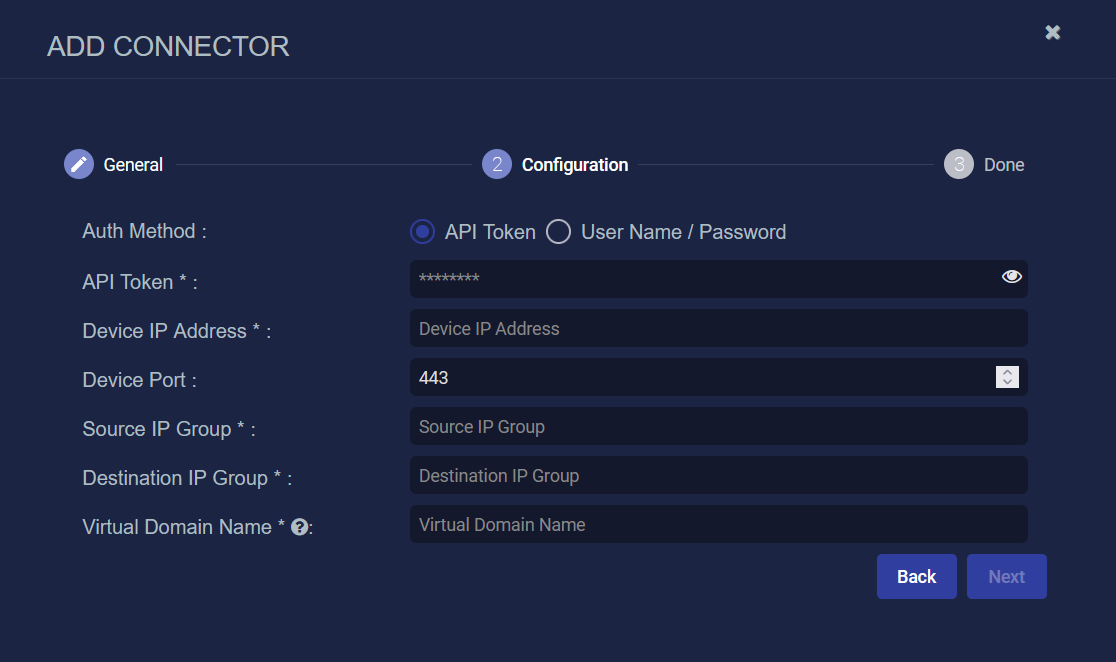Click the pencil icon for General step
Image resolution: width=1116 pixels, height=662 pixels.
(79, 165)
